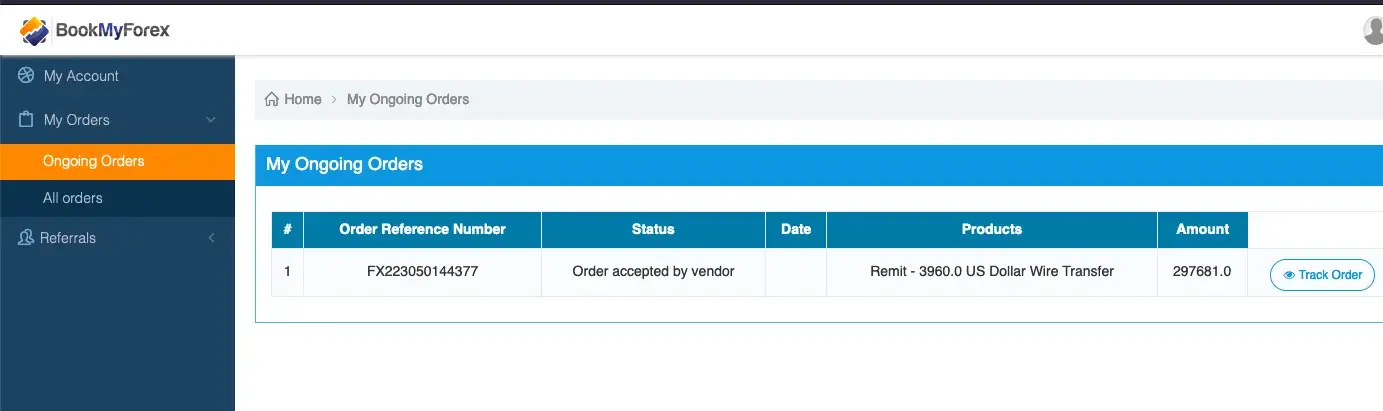
Task: Click the Order Reference Number column header
Action: (422, 229)
